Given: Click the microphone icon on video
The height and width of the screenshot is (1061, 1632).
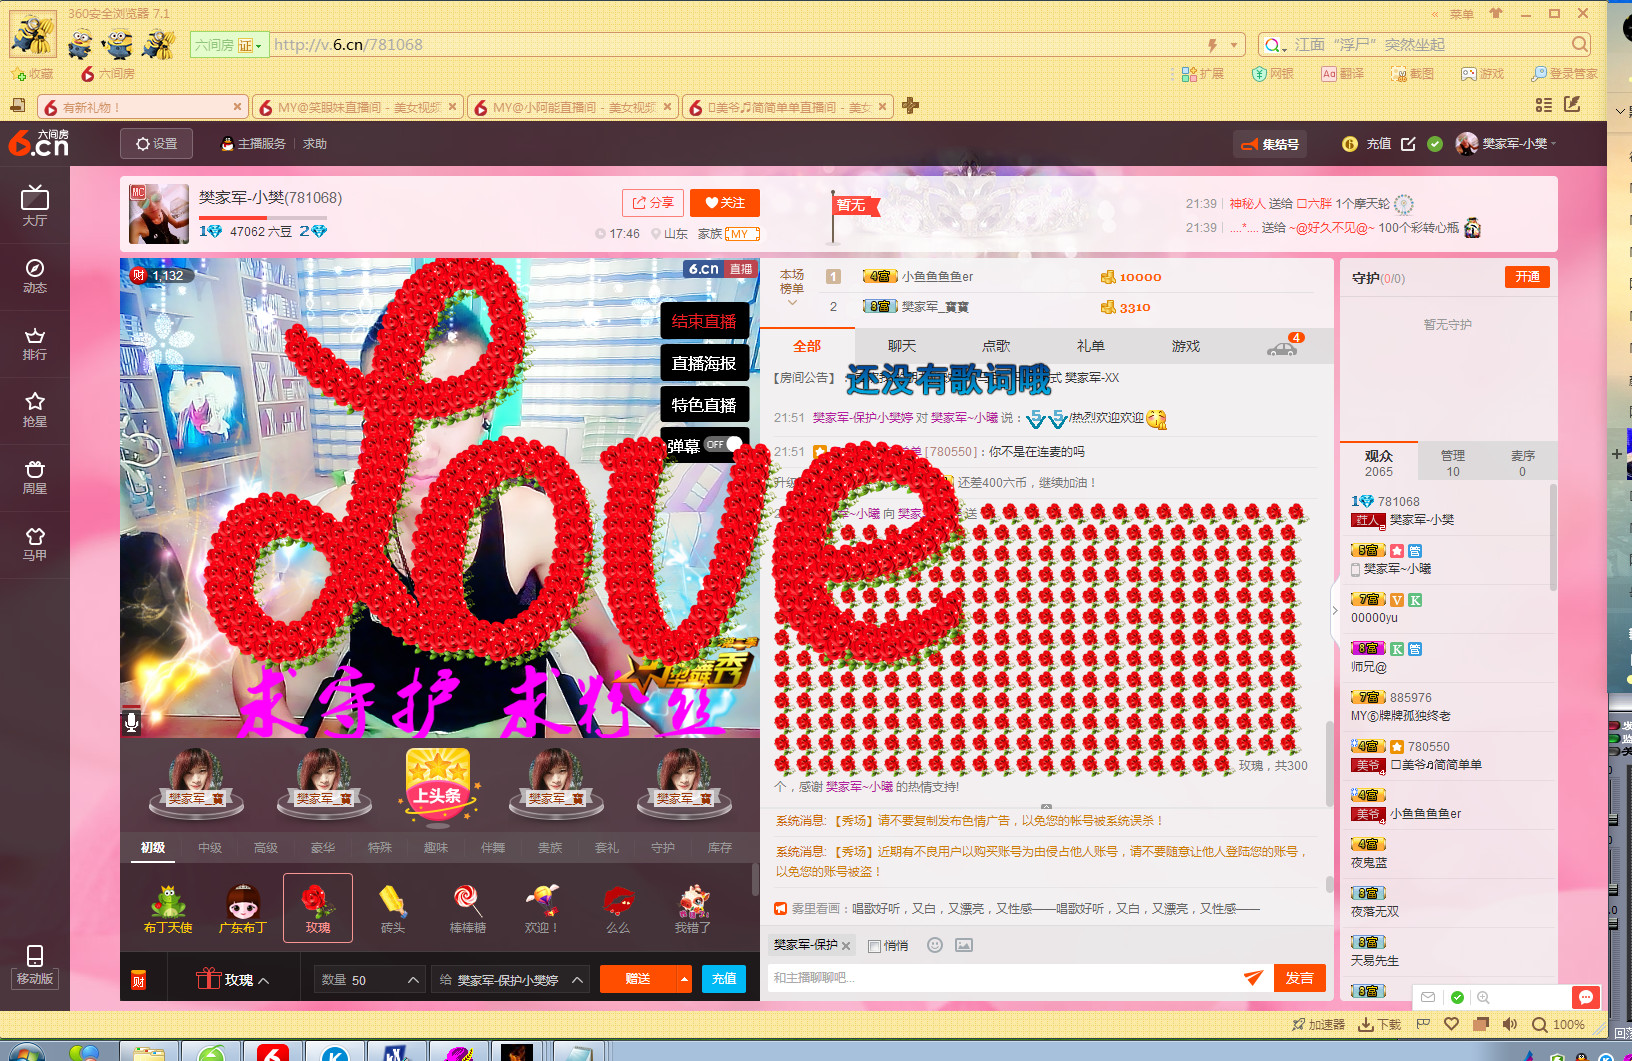Looking at the screenshot, I should (x=131, y=722).
